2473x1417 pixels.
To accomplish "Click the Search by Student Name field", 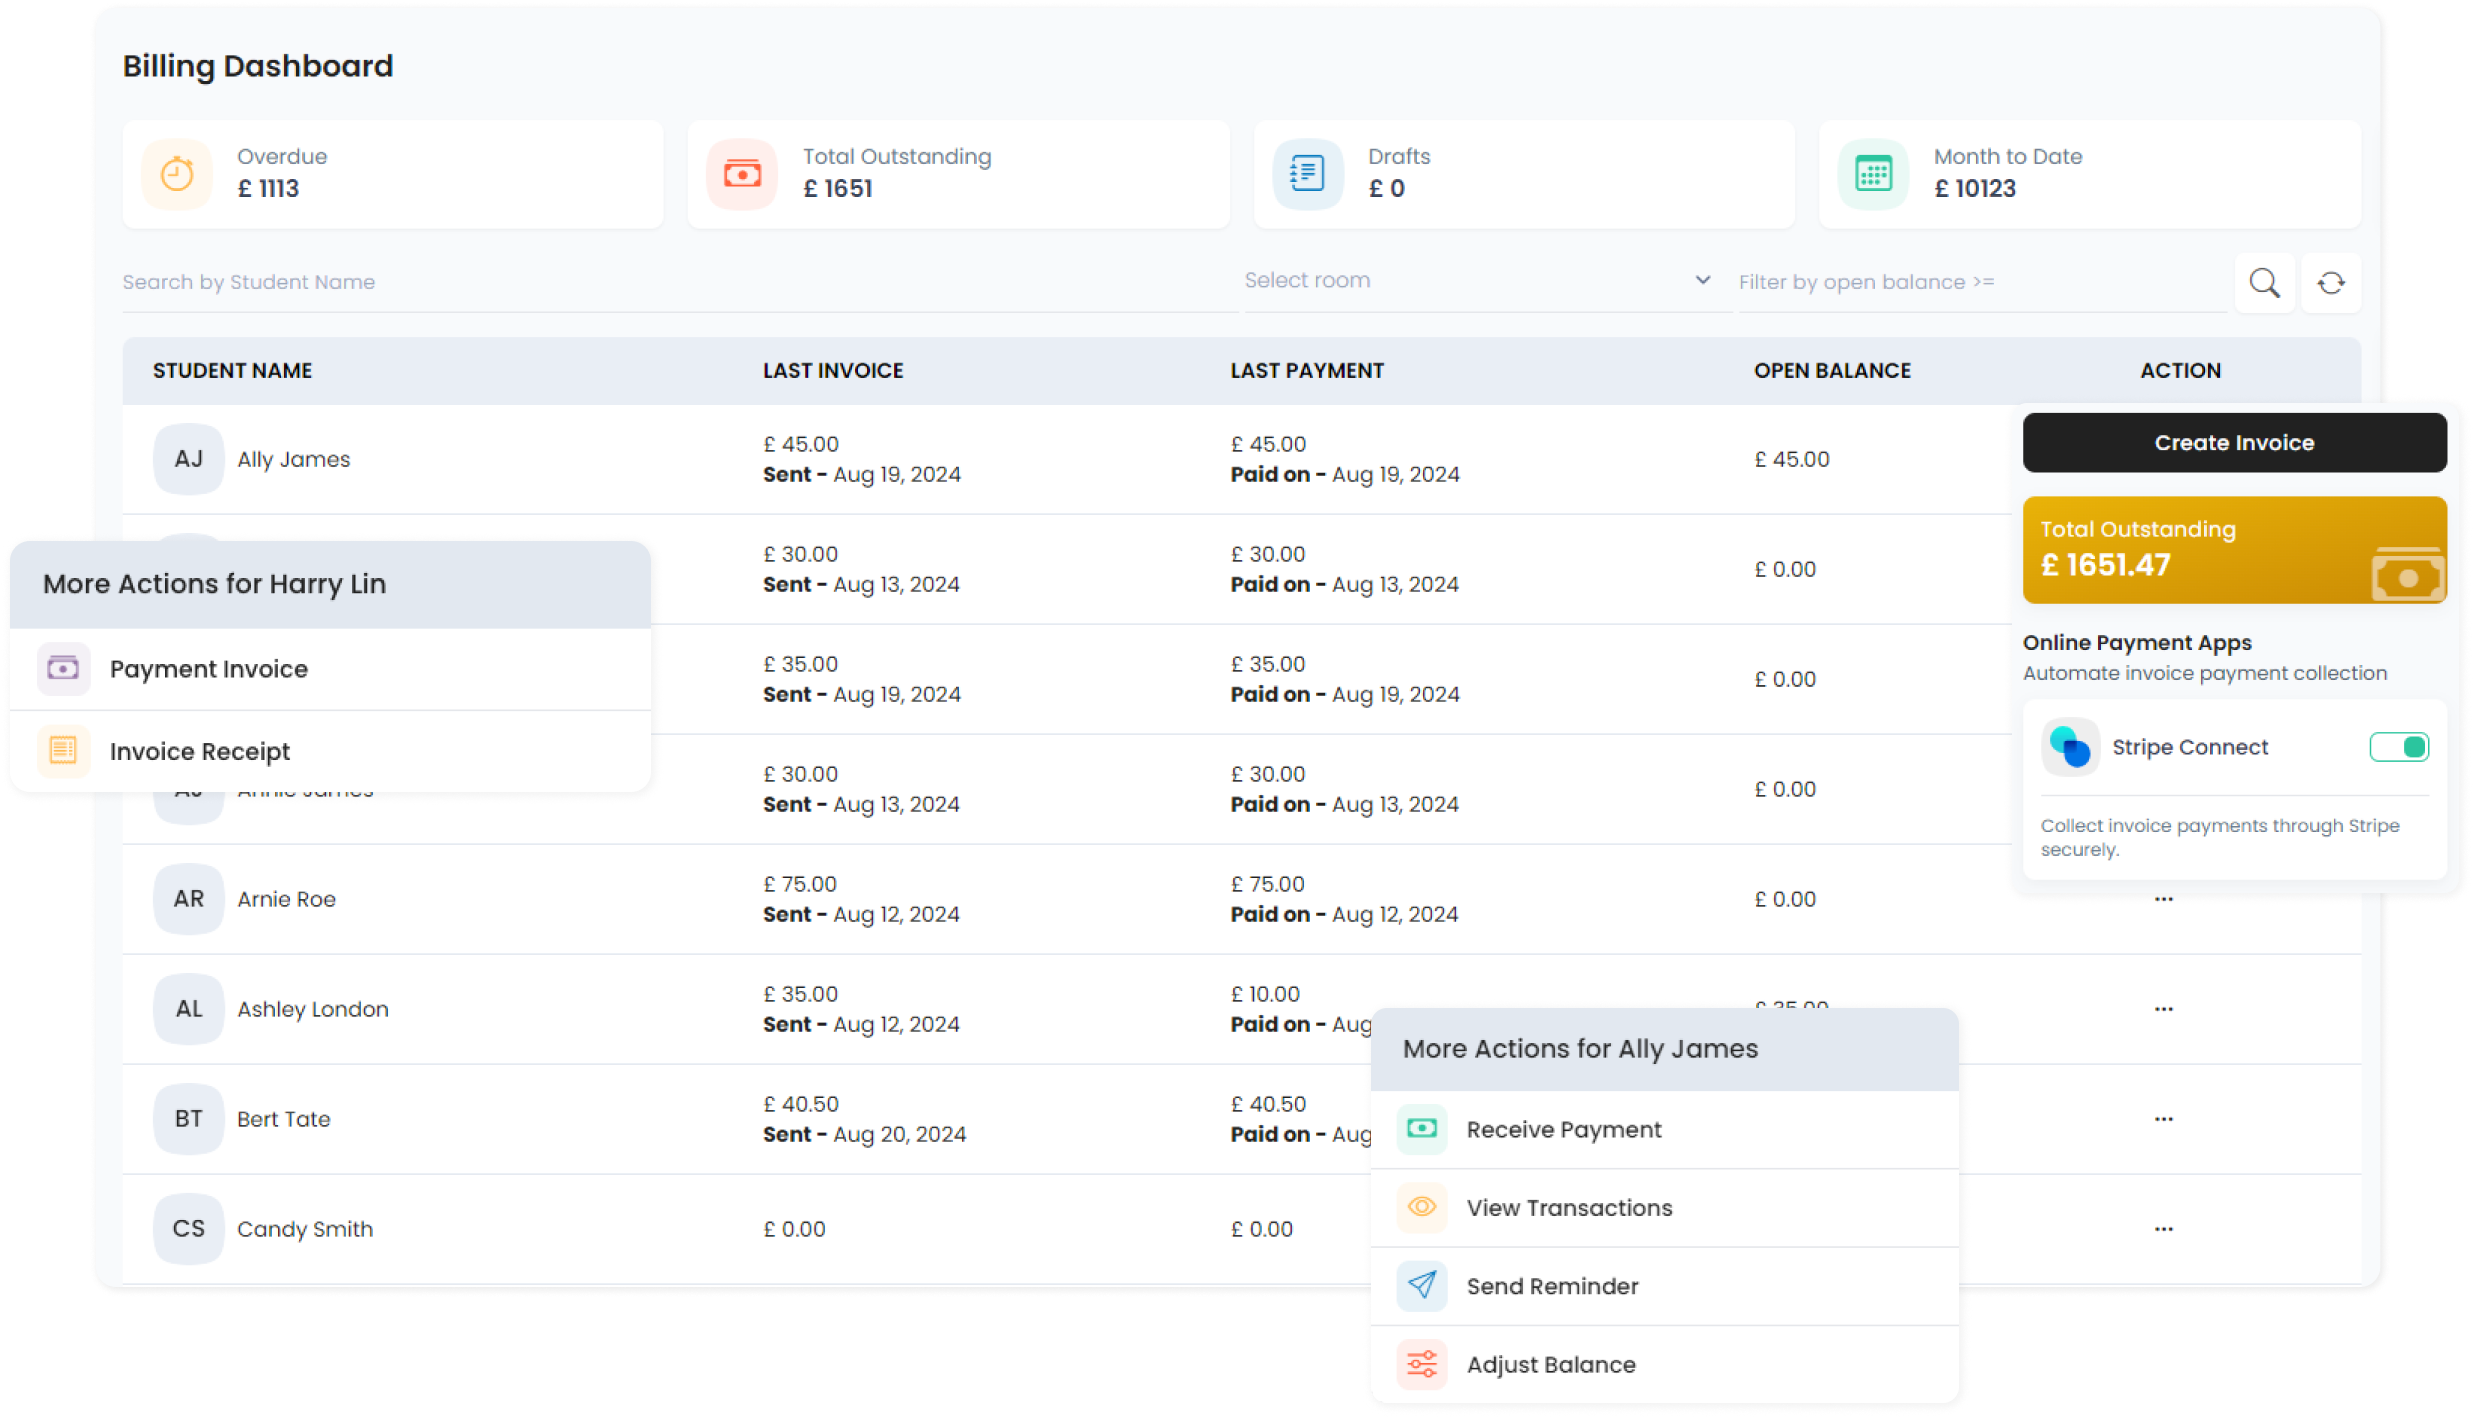I will (x=400, y=281).
